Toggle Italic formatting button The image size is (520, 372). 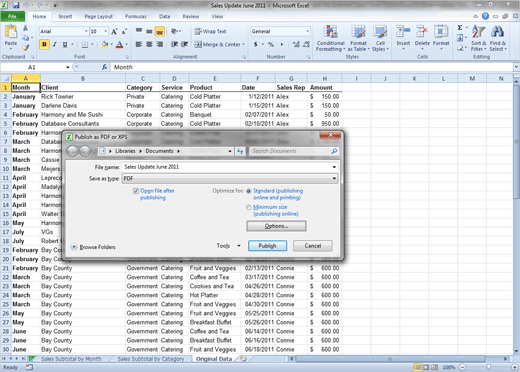pos(55,44)
